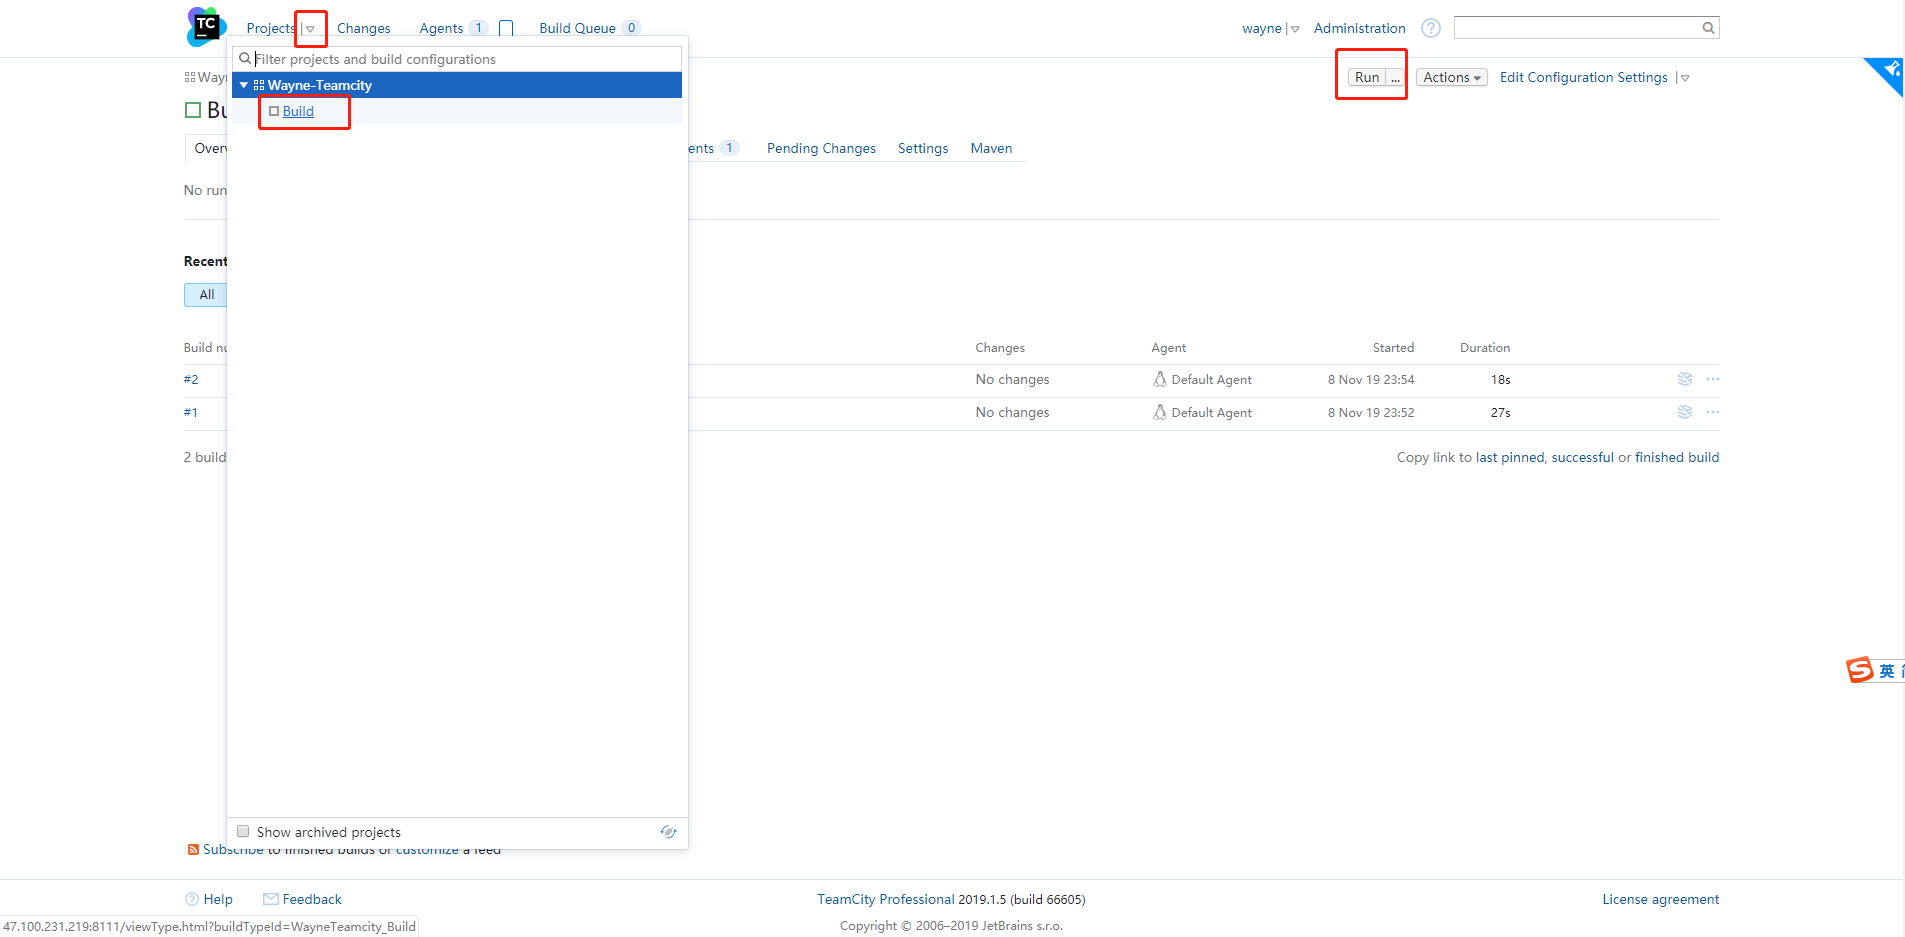Collapse the Wayne-Teamcity project tree node
Screen dimensions: 1905x937
click(243, 85)
